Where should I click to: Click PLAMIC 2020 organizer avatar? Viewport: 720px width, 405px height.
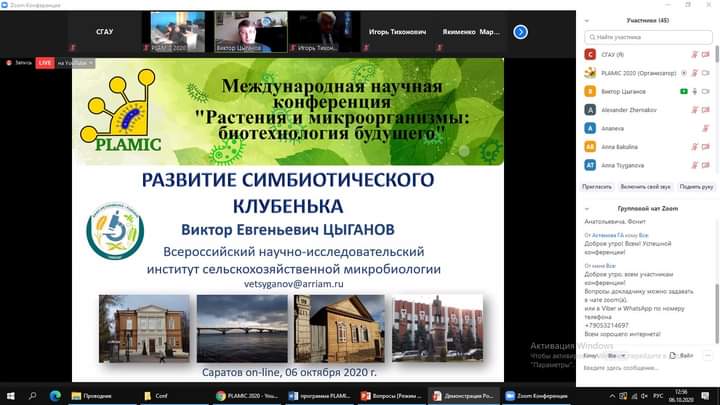click(590, 73)
